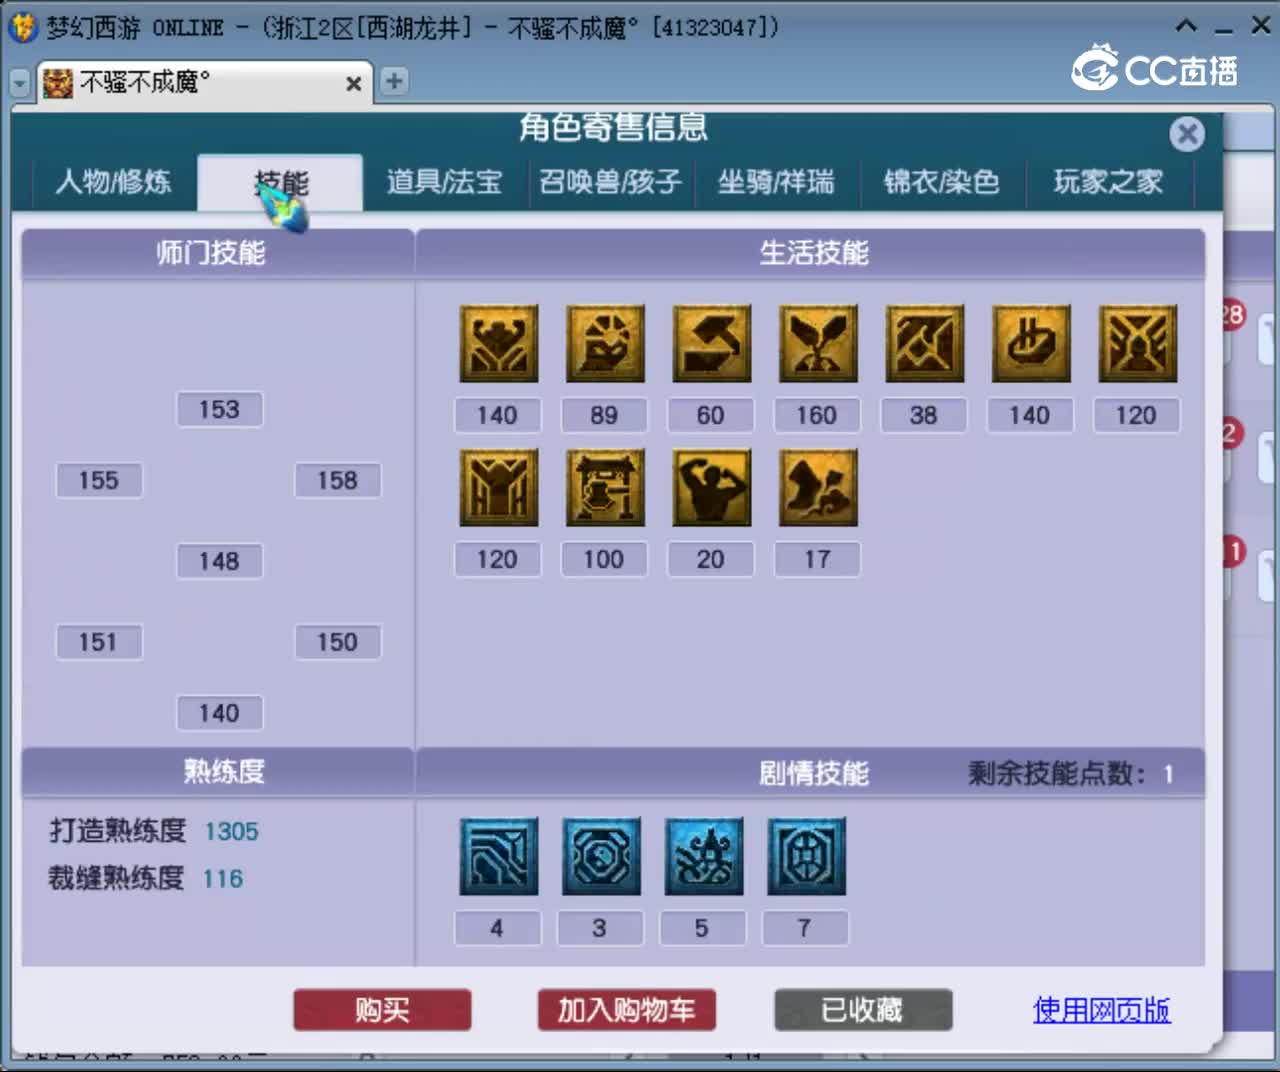Click the blue story skill icon with level 5
Viewport: 1280px width, 1072px height.
[704, 856]
